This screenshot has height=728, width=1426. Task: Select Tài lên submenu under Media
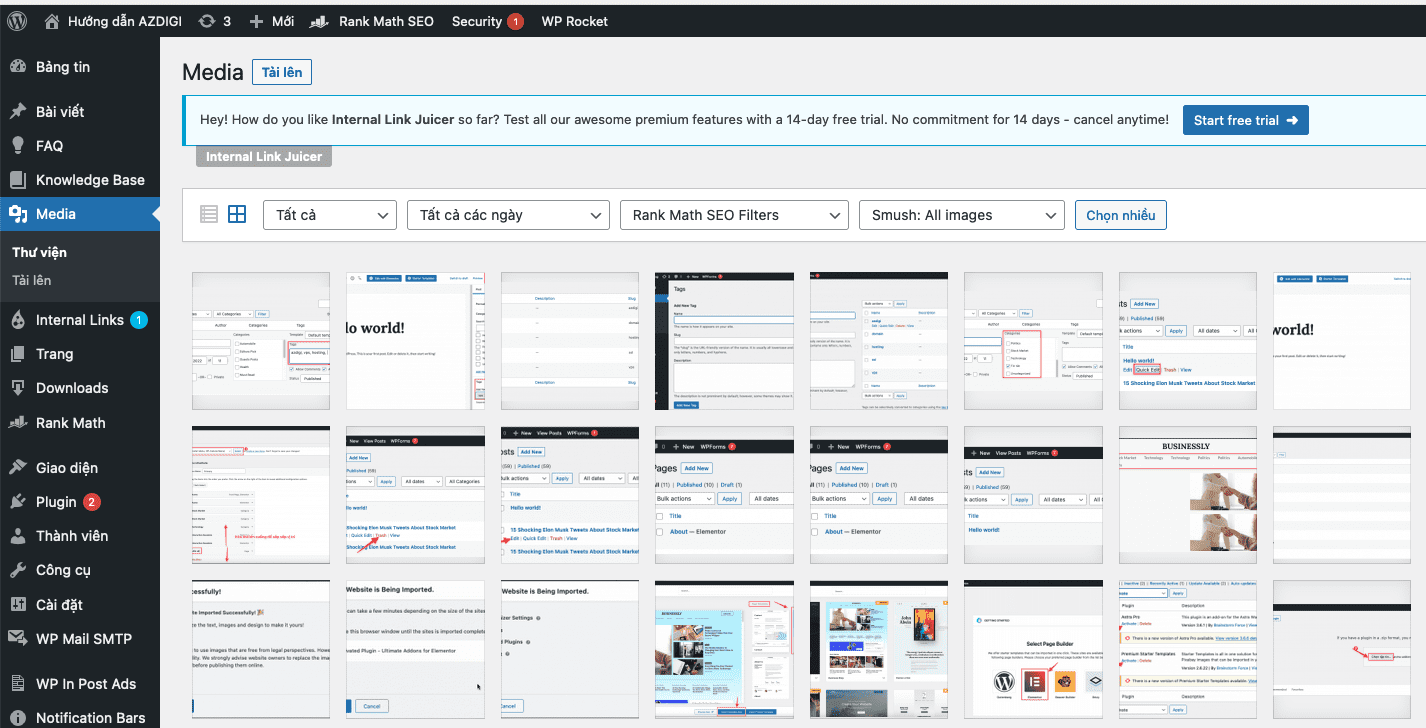[32, 280]
